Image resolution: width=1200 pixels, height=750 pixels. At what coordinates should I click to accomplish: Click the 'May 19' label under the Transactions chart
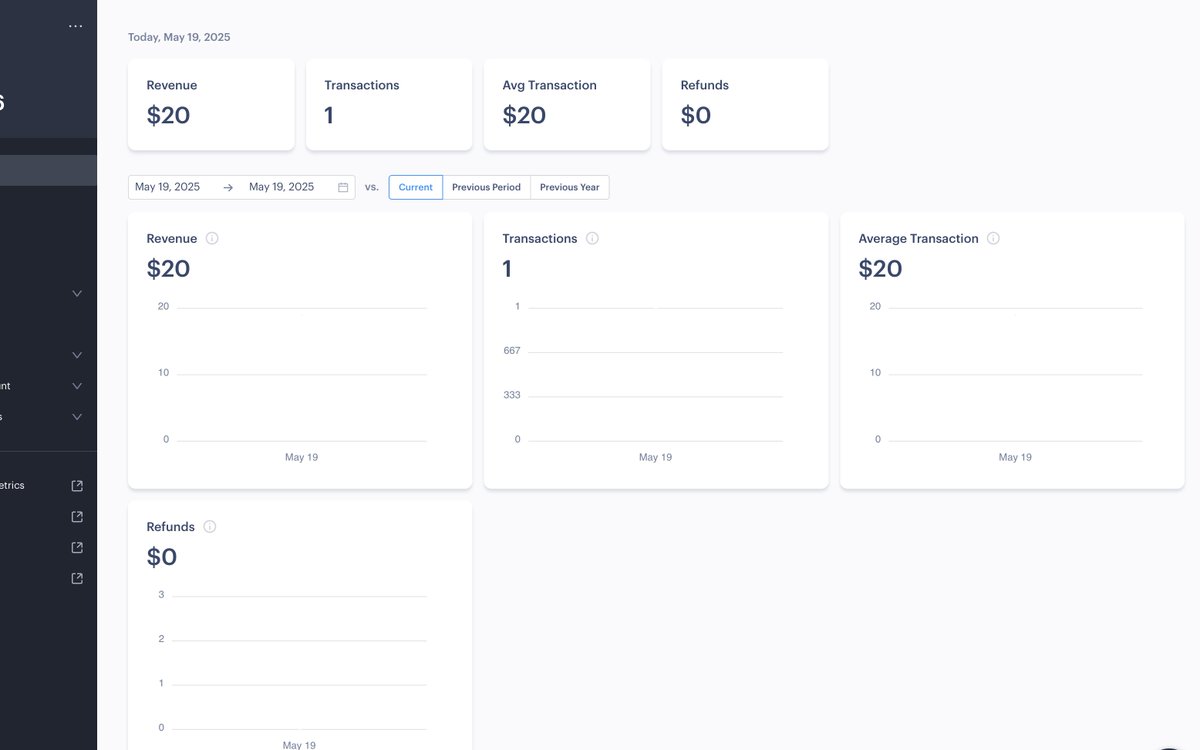click(655, 457)
